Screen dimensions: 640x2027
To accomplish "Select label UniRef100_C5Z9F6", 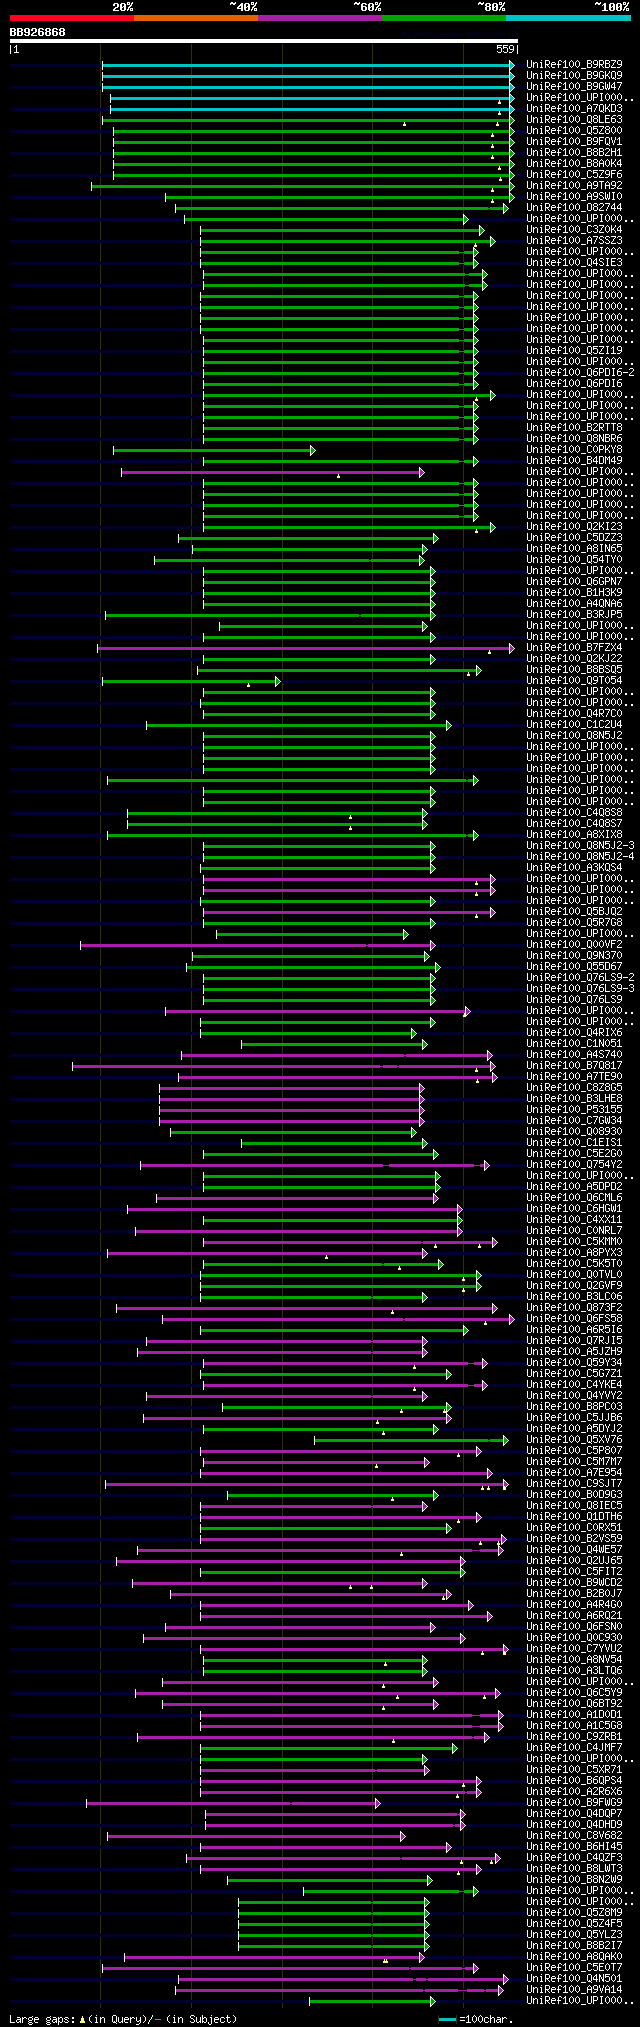I will [574, 174].
